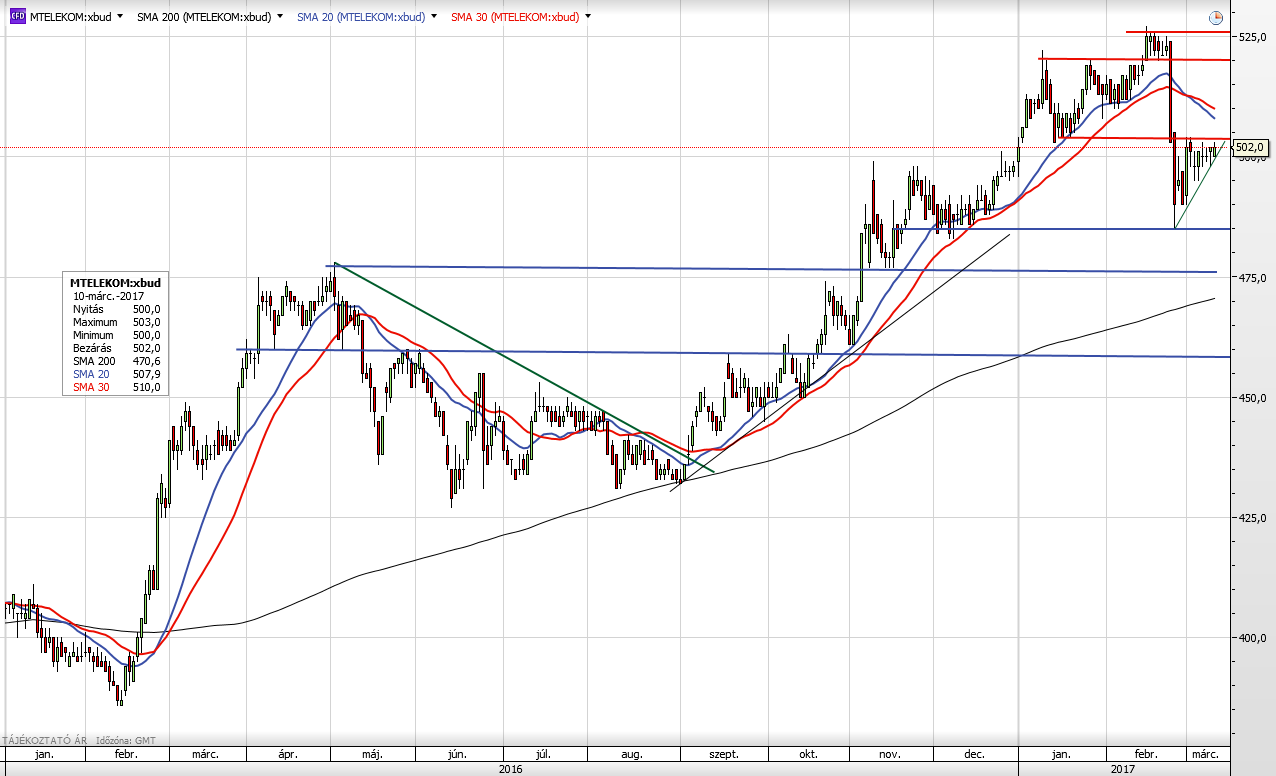
Task: Select the red SMA 30 legend label
Action: 514,17
